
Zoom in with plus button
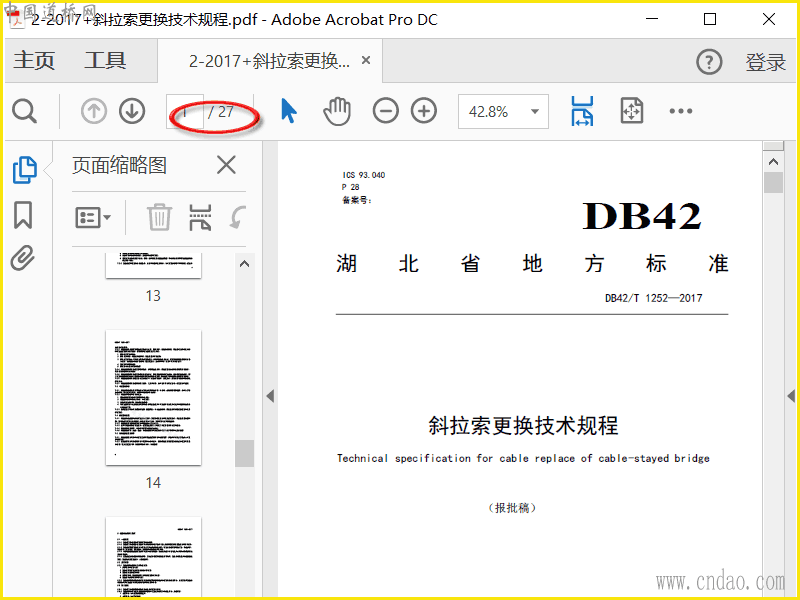(x=424, y=111)
